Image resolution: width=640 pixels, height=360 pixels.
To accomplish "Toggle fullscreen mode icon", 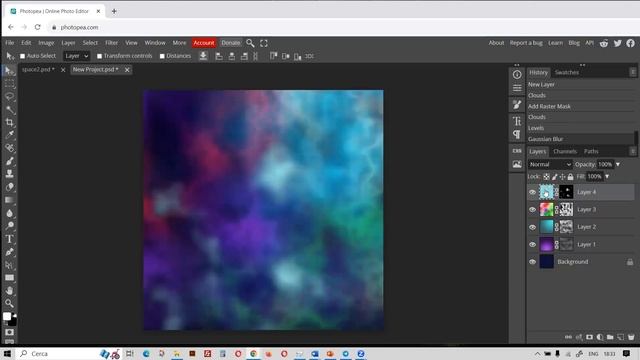I will tap(264, 43).
